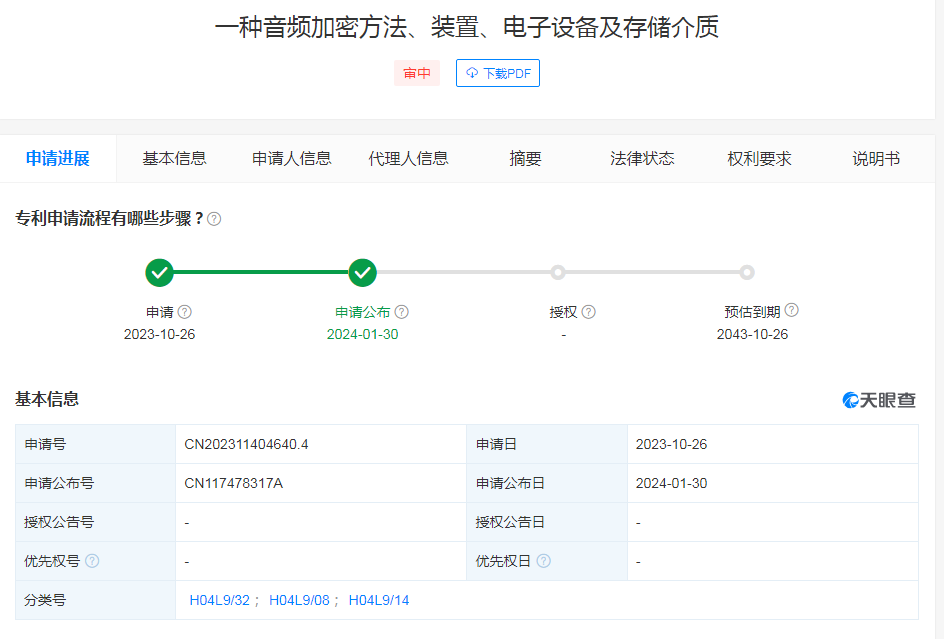Click 申请公布日 value 2024-01-30 in table

pyautogui.click(x=671, y=483)
